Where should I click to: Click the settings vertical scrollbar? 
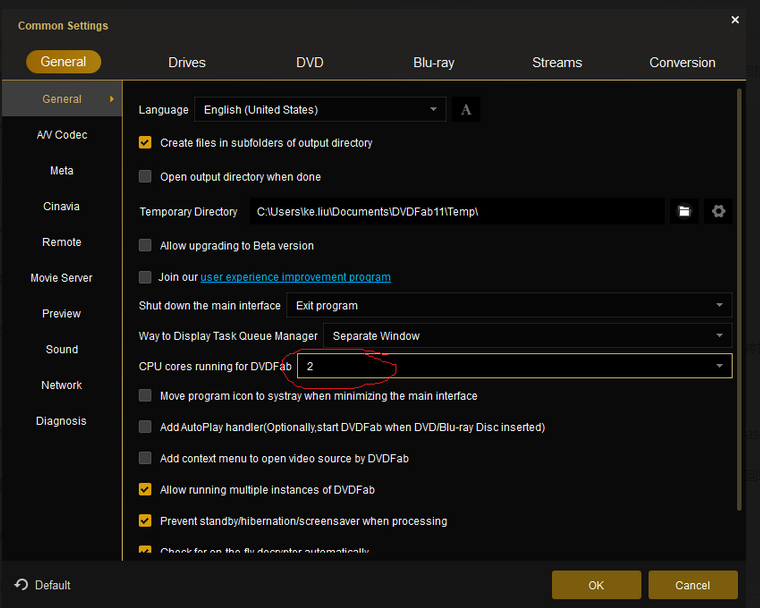point(739,299)
